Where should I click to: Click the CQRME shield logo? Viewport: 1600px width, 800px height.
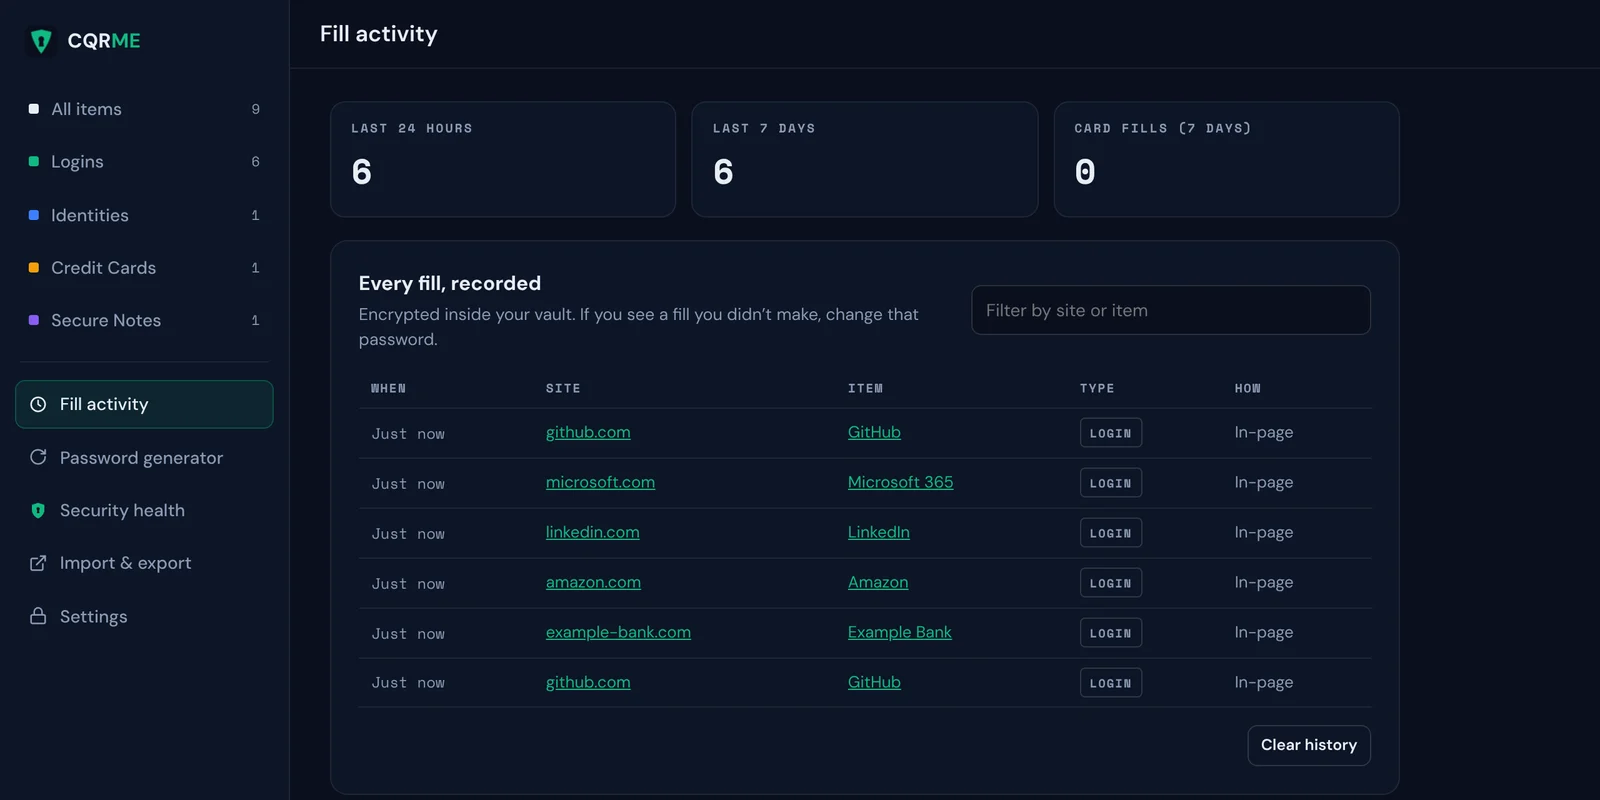tap(41, 41)
